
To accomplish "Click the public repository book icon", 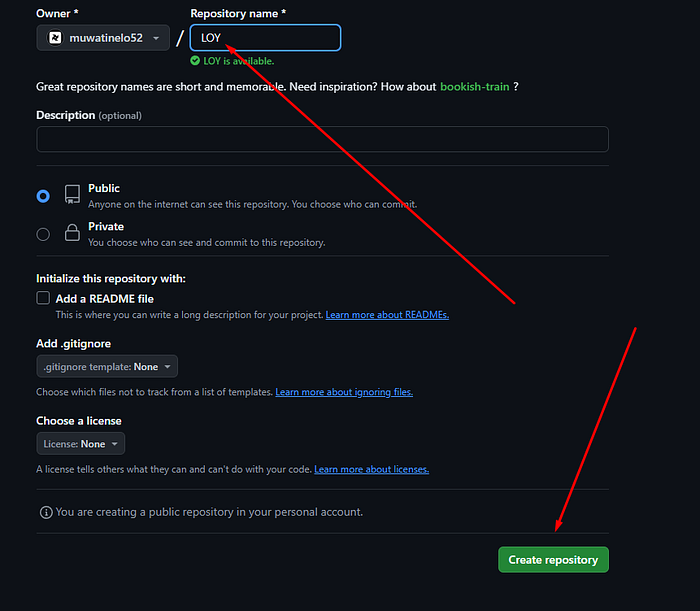I will 72,195.
